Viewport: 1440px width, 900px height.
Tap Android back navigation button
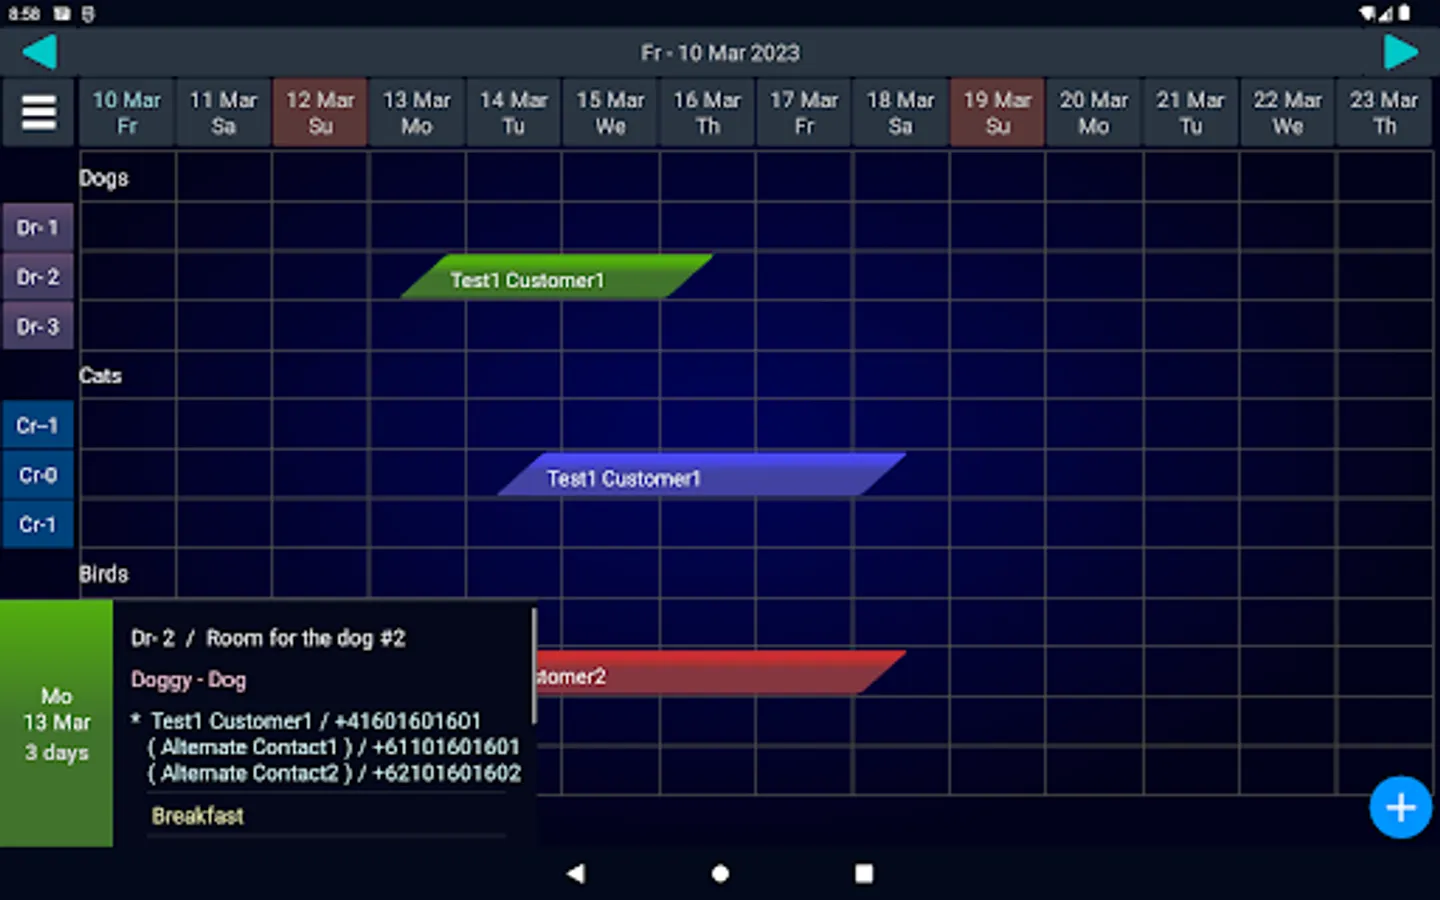(575, 873)
